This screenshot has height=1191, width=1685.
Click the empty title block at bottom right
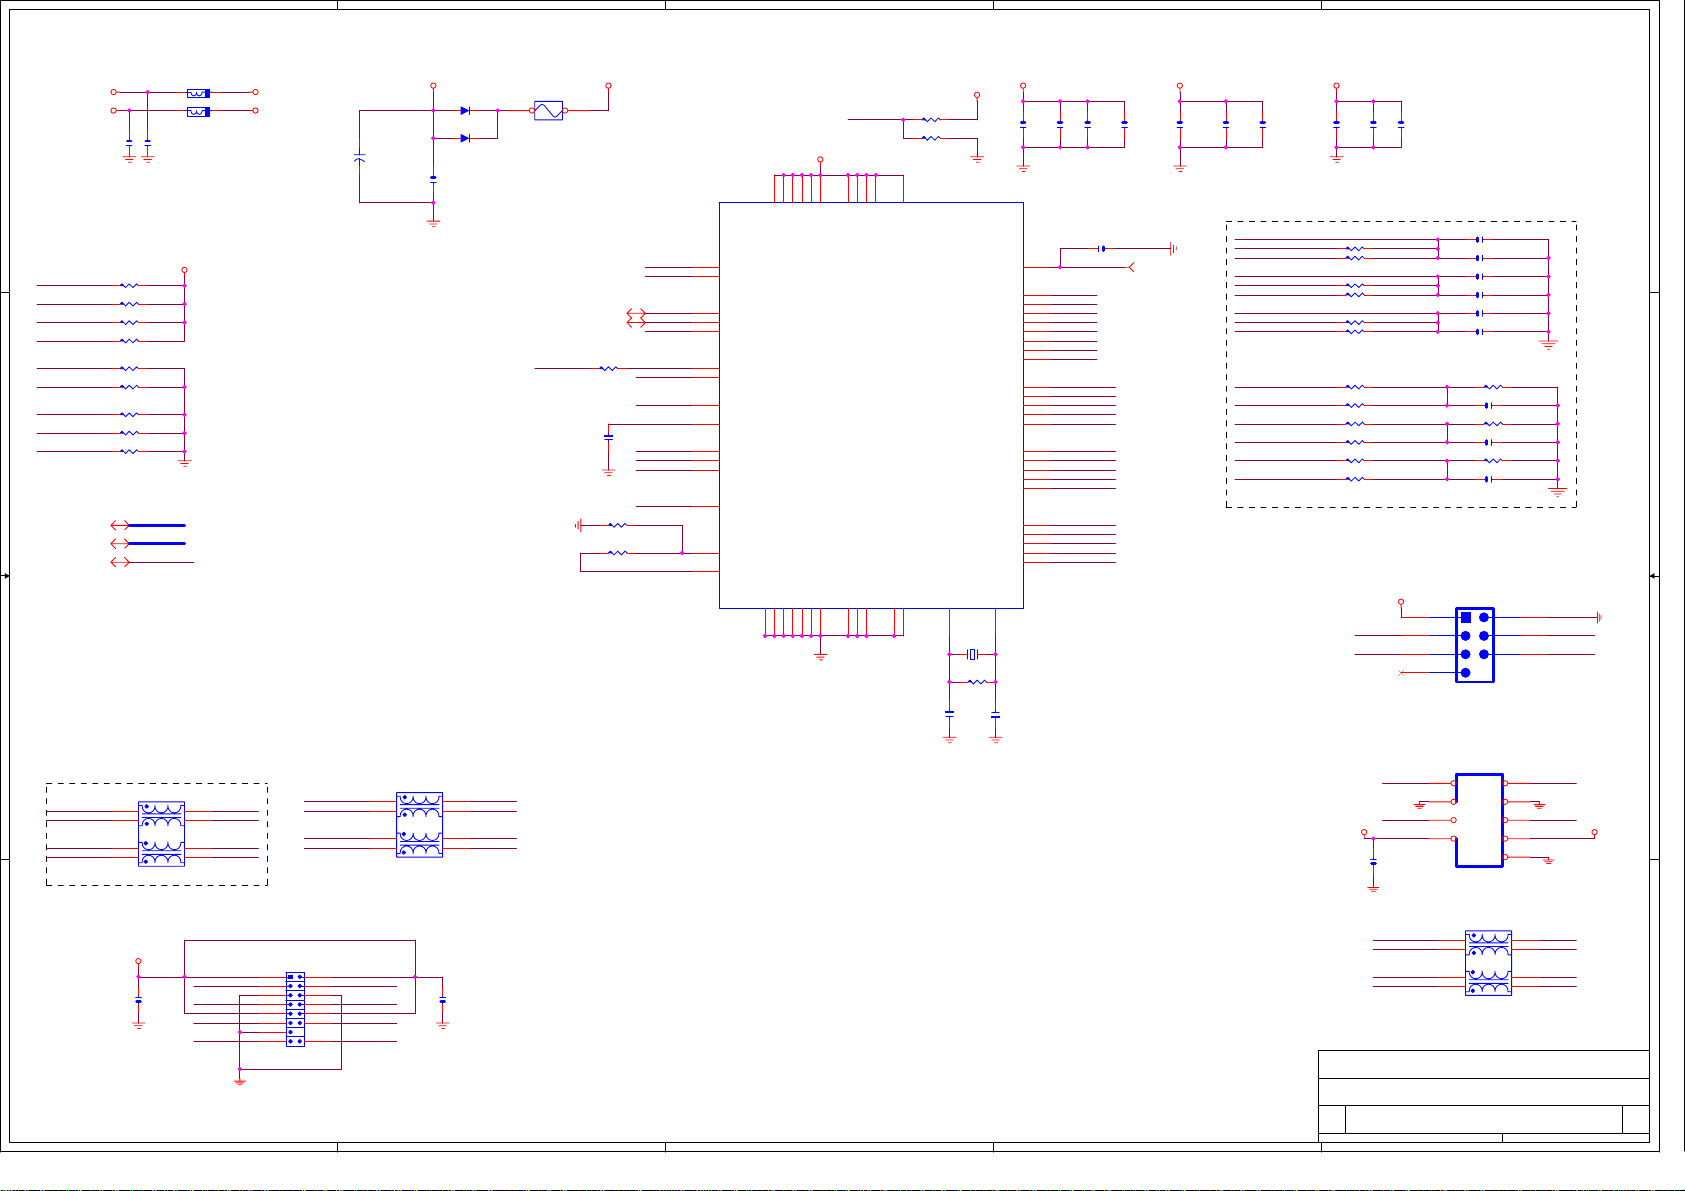click(1484, 1095)
